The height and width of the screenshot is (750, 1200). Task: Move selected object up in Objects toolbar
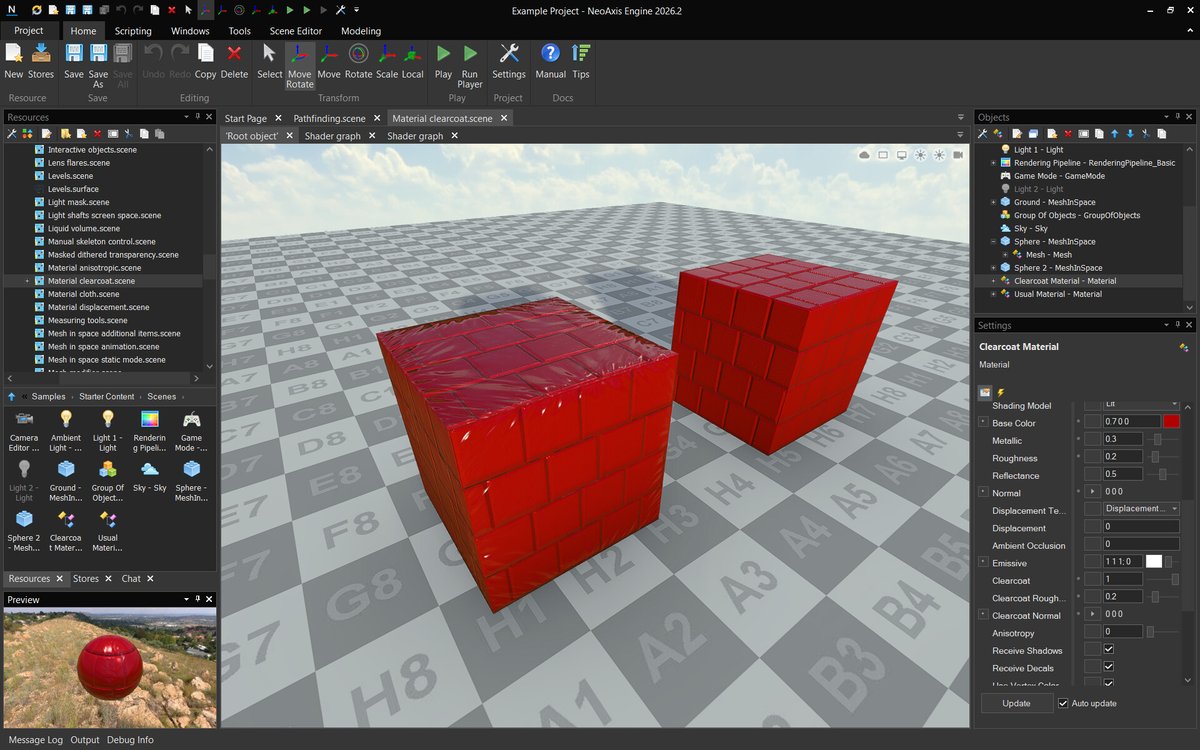tap(1114, 133)
